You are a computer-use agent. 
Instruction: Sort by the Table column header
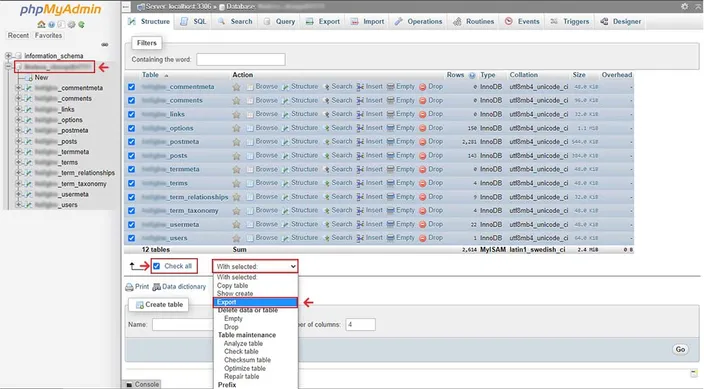coord(150,75)
